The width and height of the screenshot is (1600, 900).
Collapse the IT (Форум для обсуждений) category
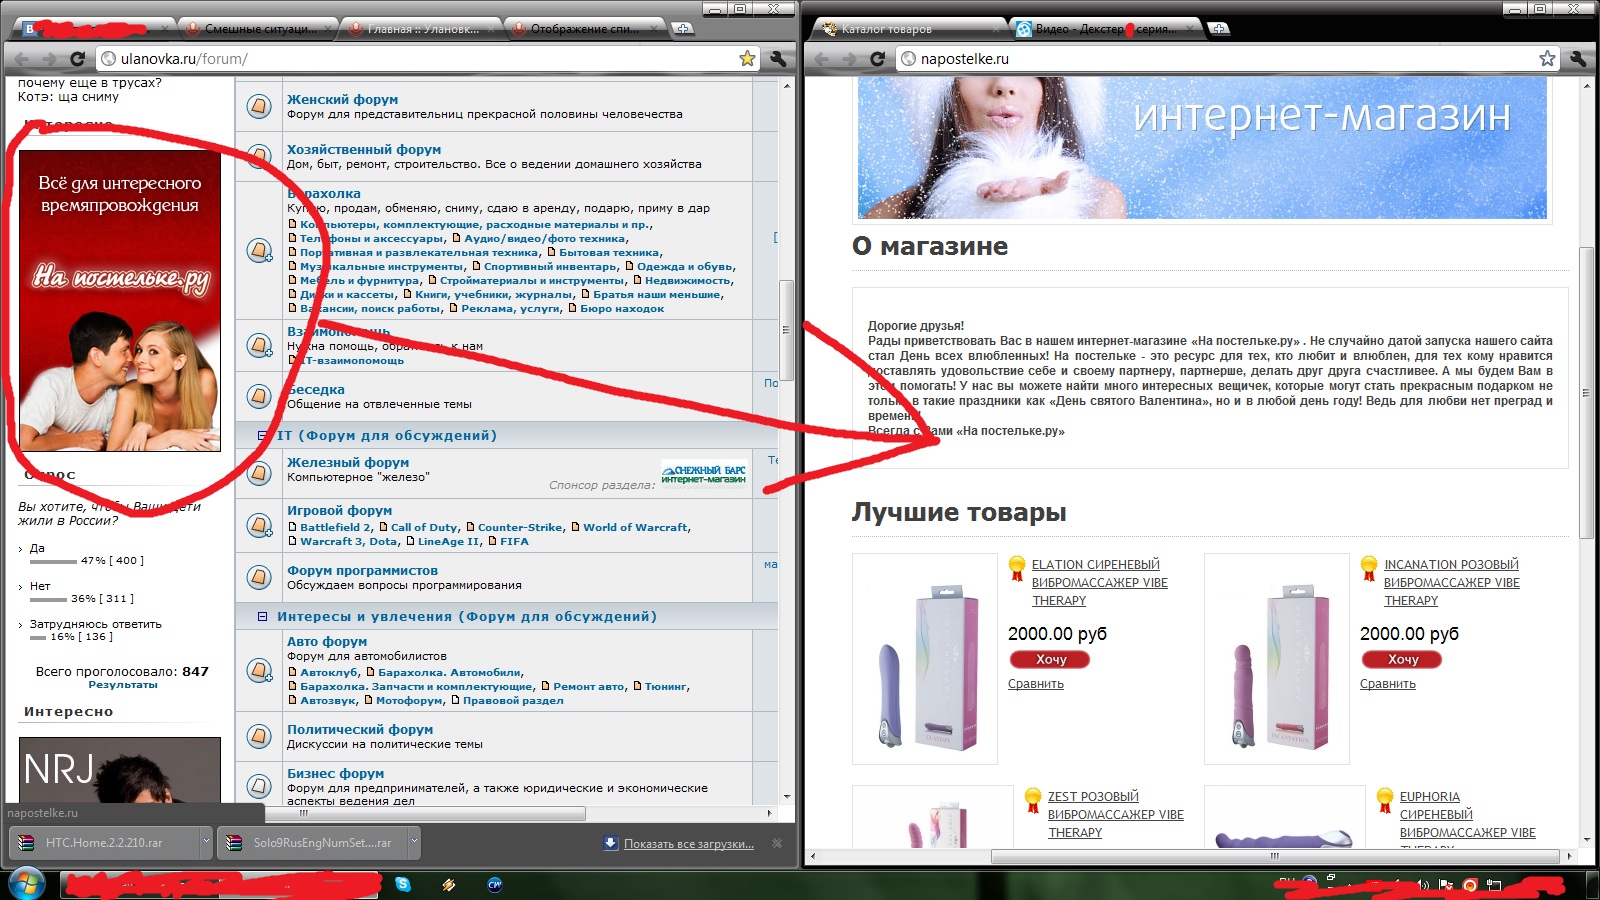pos(262,436)
